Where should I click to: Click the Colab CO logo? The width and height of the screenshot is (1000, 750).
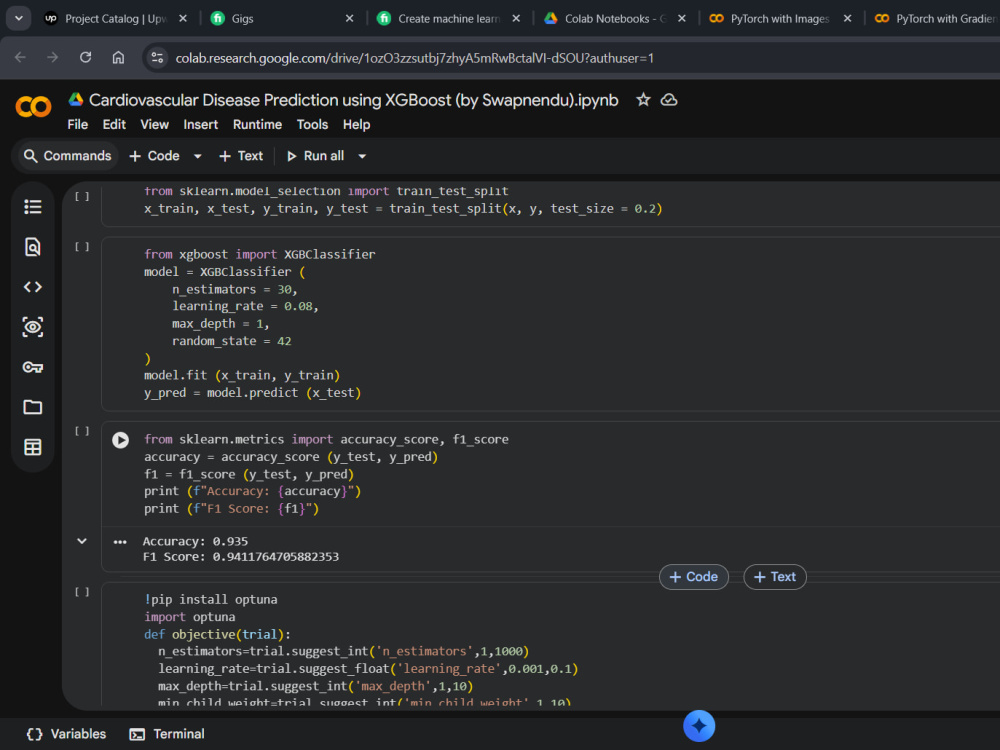[x=33, y=107]
